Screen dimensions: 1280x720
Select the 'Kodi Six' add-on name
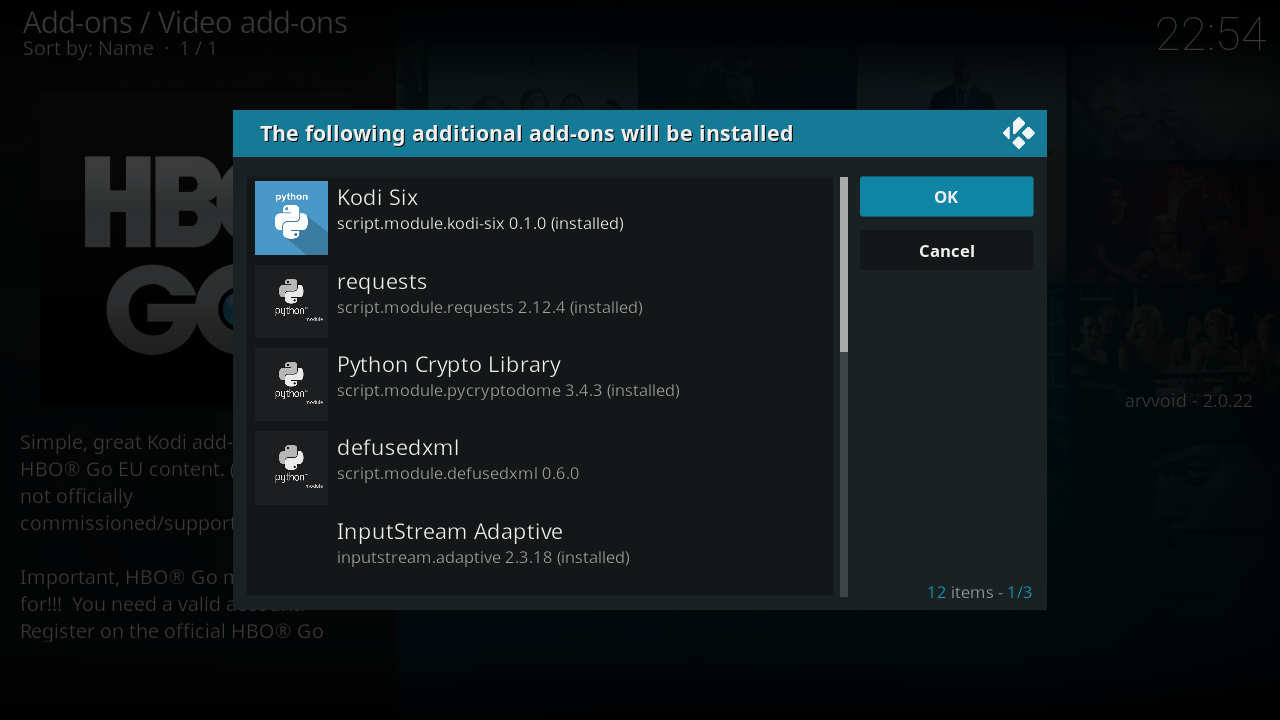377,197
